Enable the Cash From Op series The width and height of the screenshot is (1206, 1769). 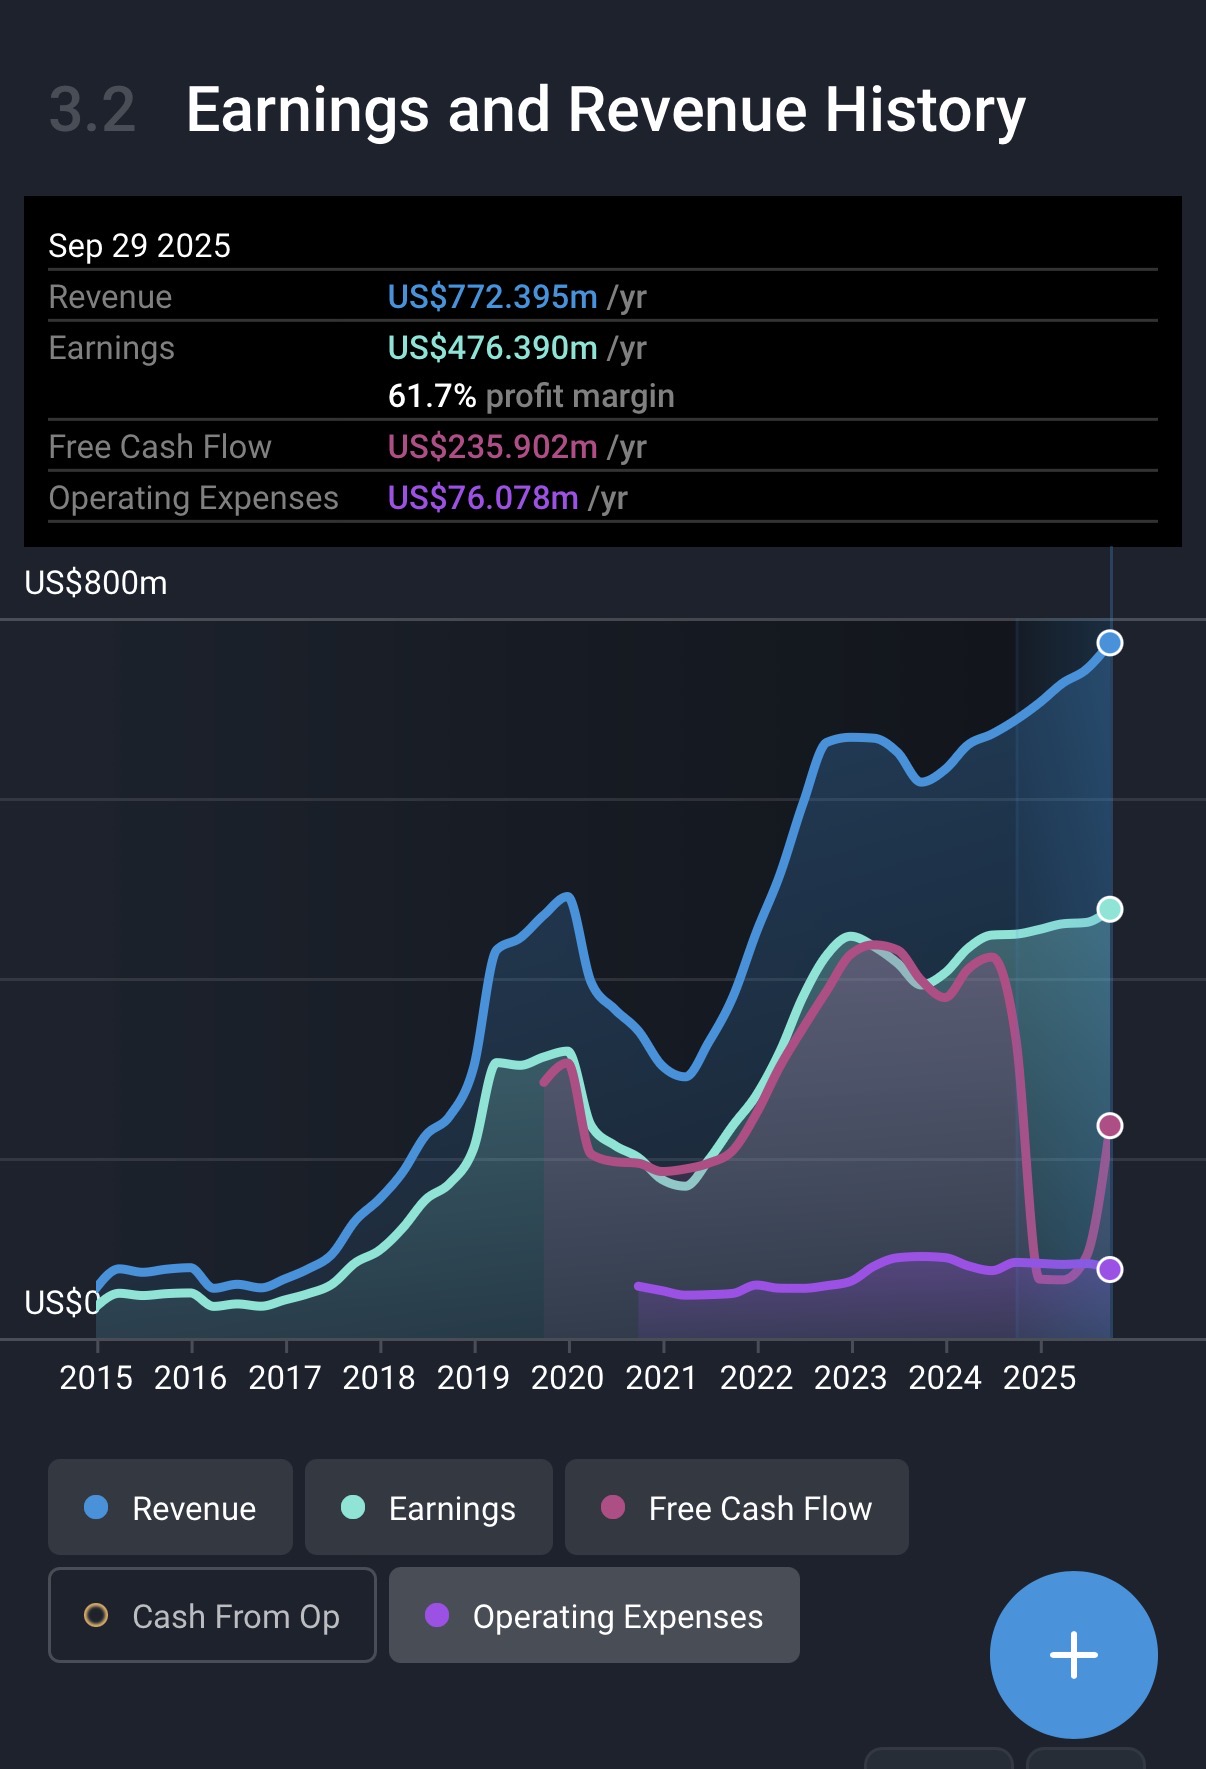212,1615
